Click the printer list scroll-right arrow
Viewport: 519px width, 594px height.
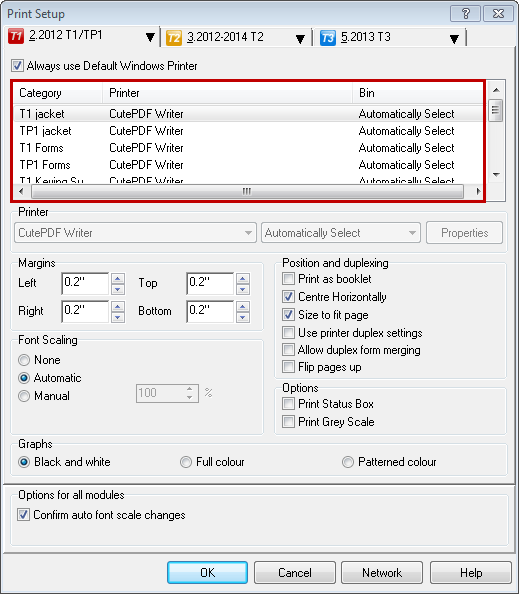478,191
